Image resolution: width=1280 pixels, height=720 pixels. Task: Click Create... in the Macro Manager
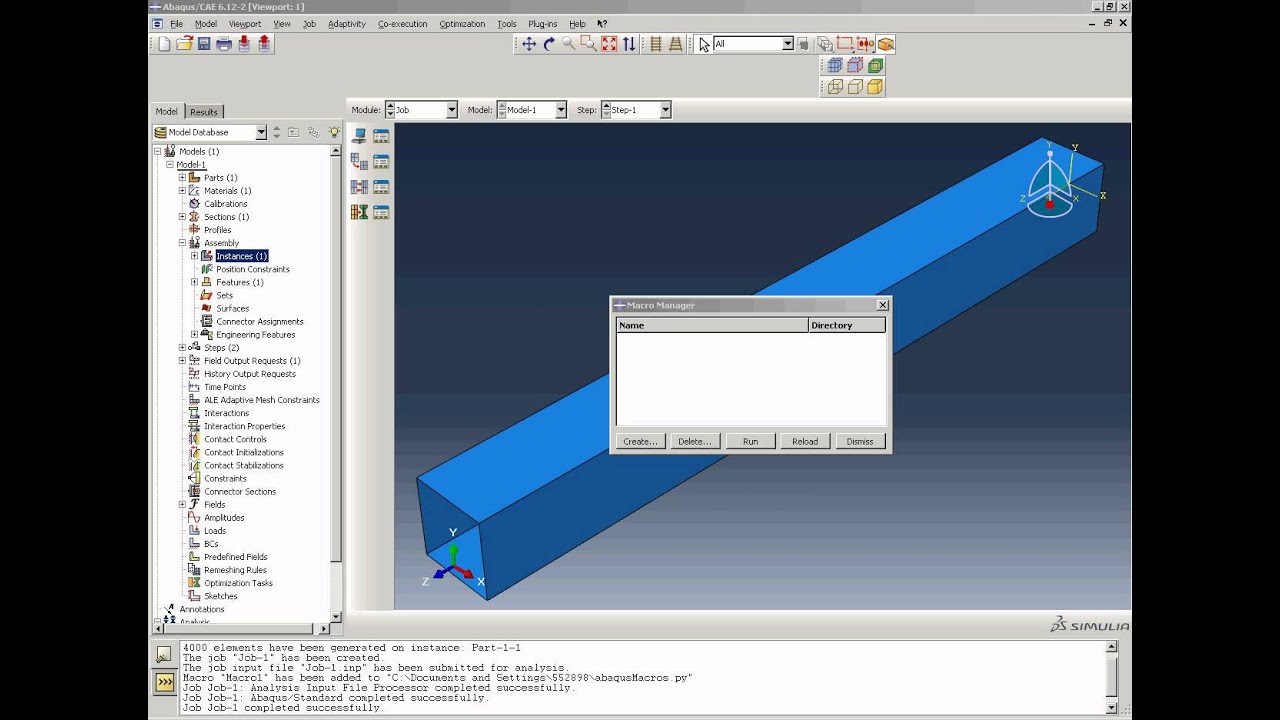(640, 441)
